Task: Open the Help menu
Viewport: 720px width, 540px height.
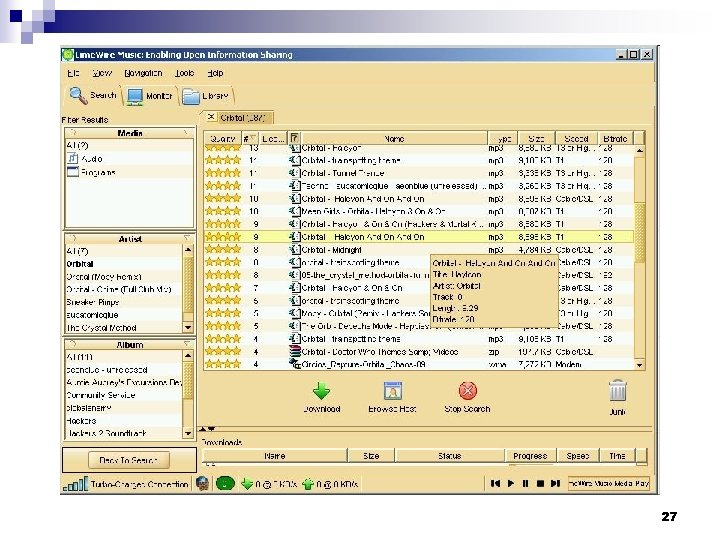Action: pyautogui.click(x=215, y=73)
